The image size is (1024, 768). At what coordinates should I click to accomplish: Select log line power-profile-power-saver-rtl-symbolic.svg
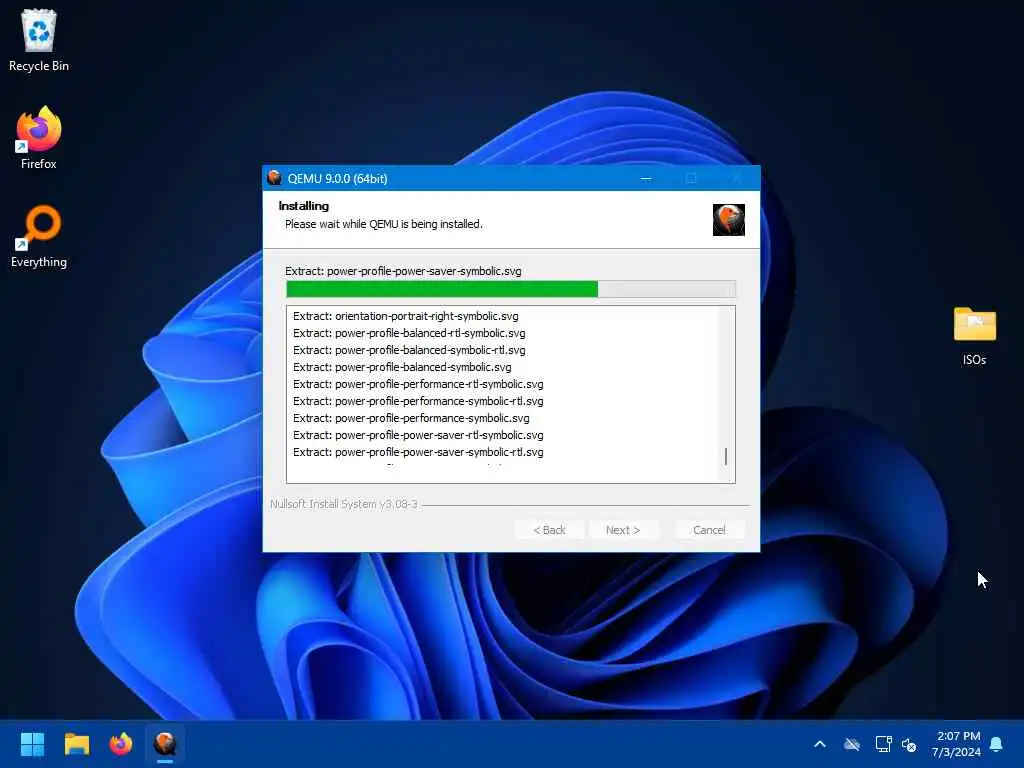pyautogui.click(x=418, y=435)
